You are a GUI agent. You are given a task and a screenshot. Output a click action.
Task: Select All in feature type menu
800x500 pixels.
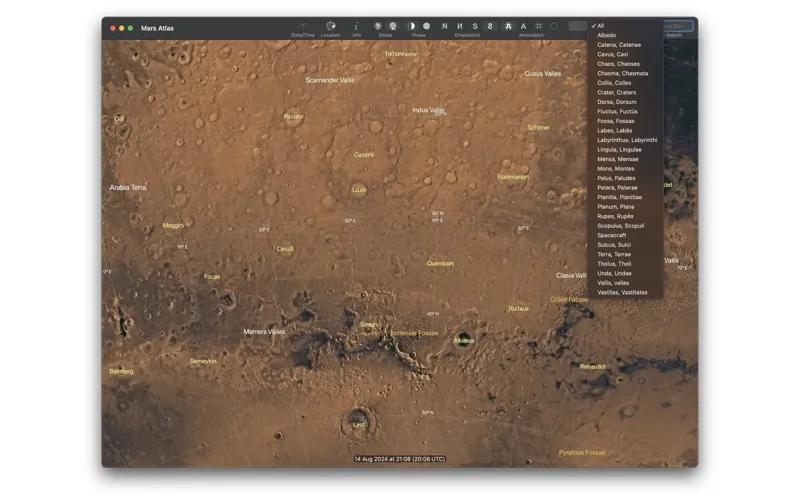tap(626, 26)
